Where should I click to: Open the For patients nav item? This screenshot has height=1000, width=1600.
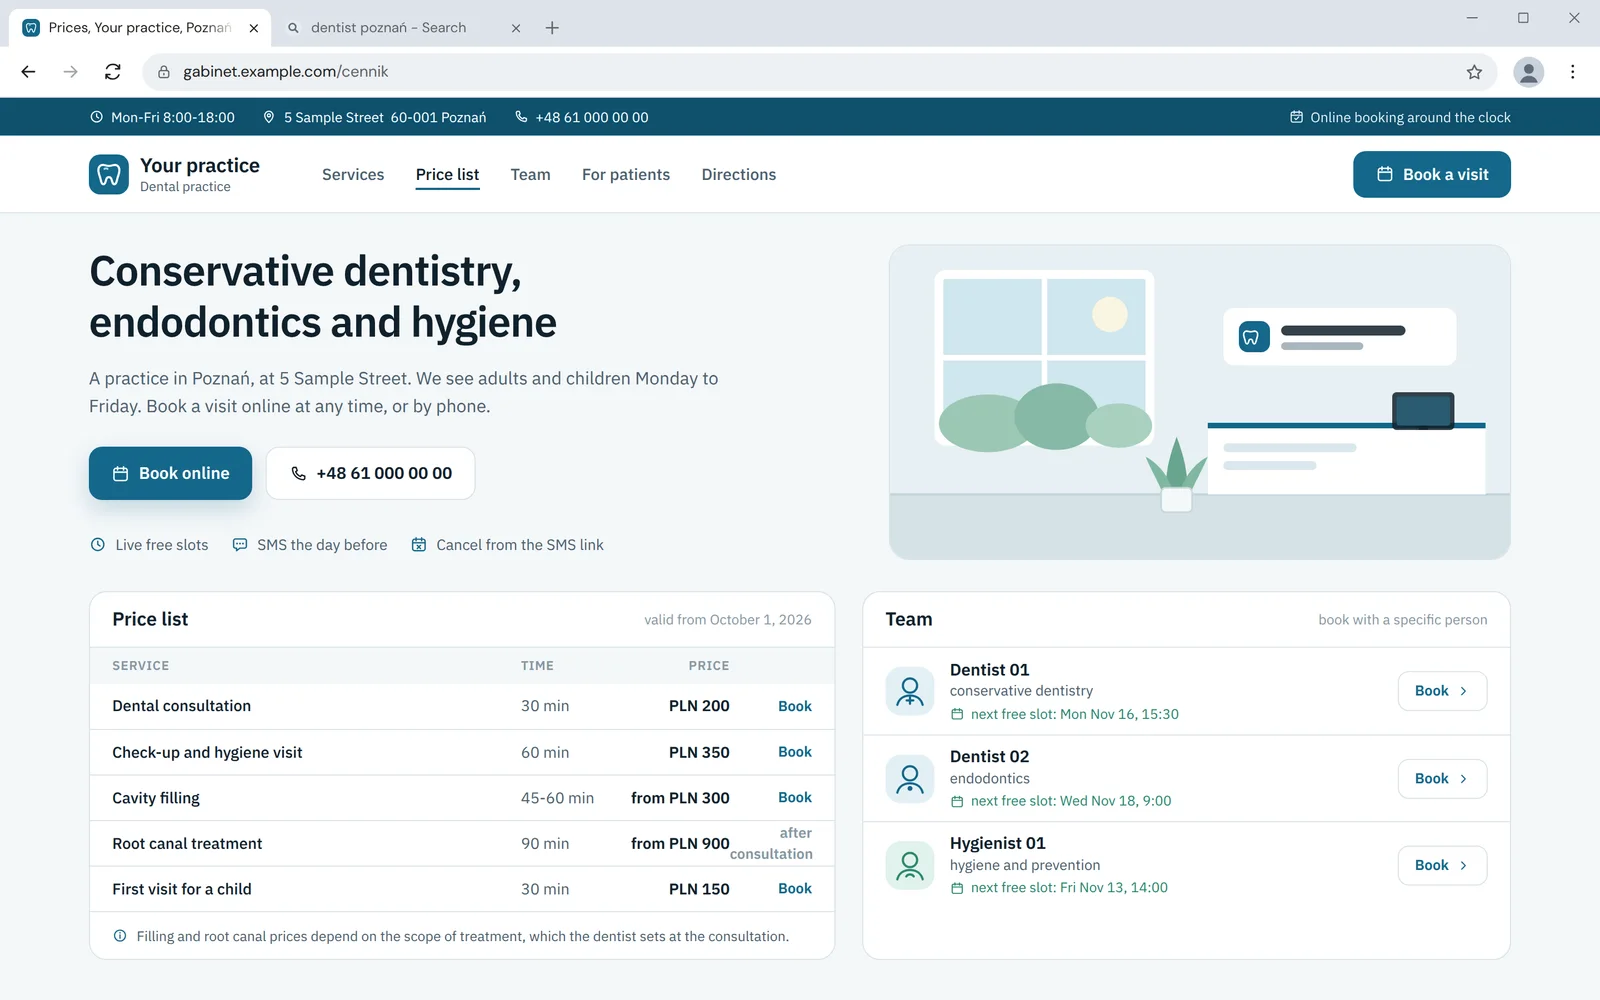click(x=626, y=174)
